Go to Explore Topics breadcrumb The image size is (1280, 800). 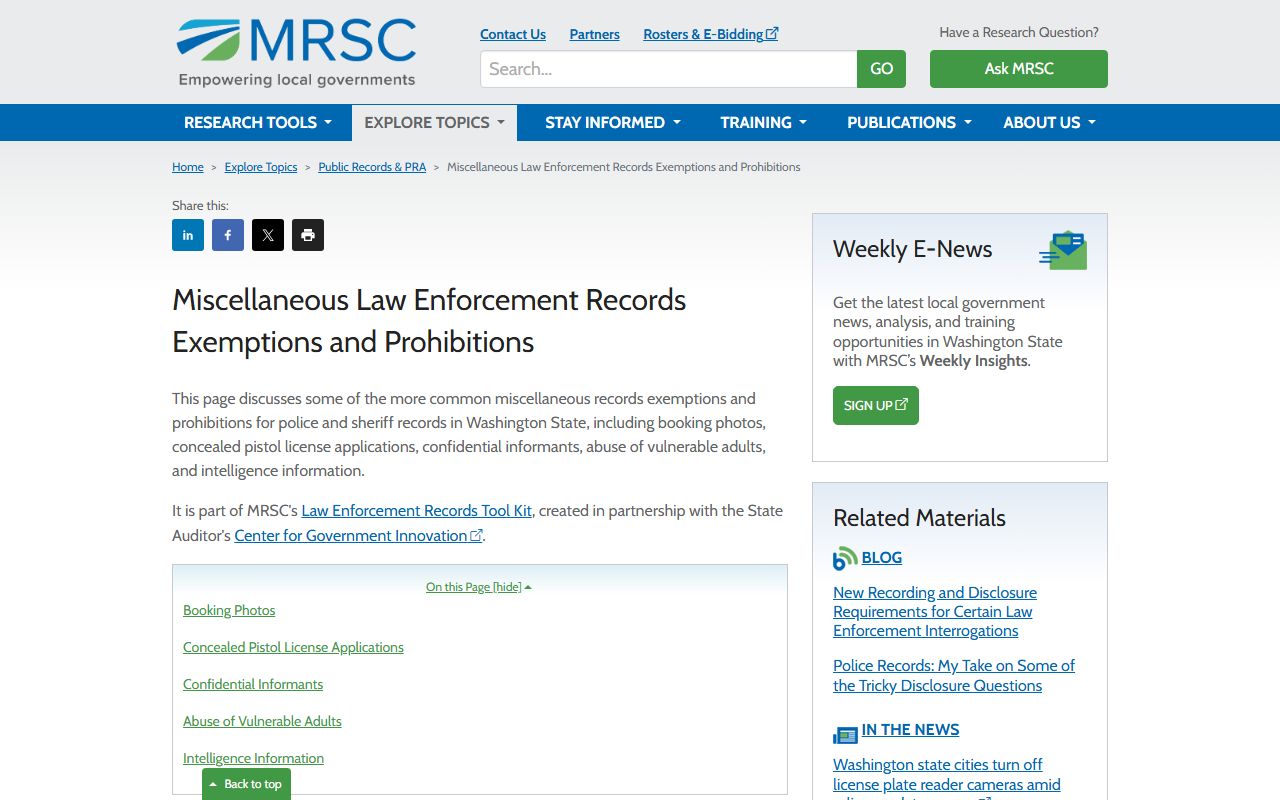coord(261,167)
